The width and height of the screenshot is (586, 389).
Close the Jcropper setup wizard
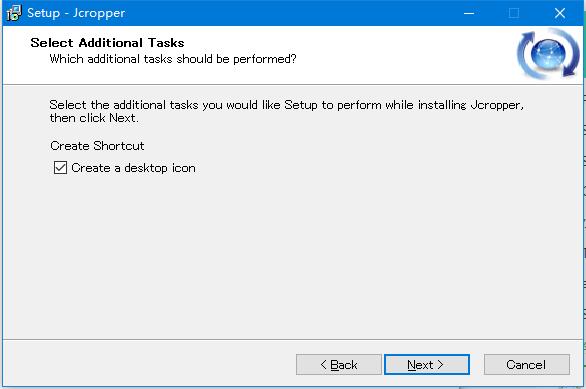coord(559,13)
